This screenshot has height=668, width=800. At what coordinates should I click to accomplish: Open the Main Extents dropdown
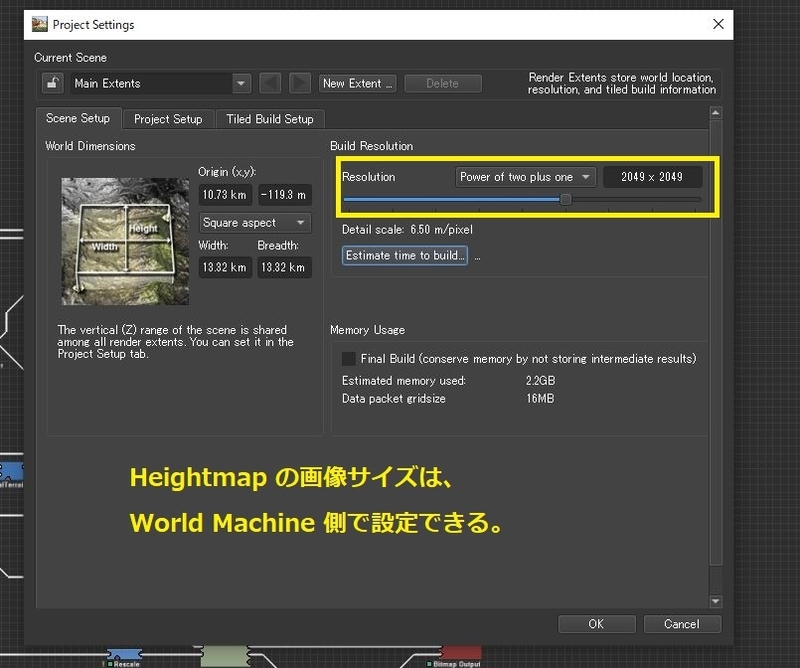[160, 83]
